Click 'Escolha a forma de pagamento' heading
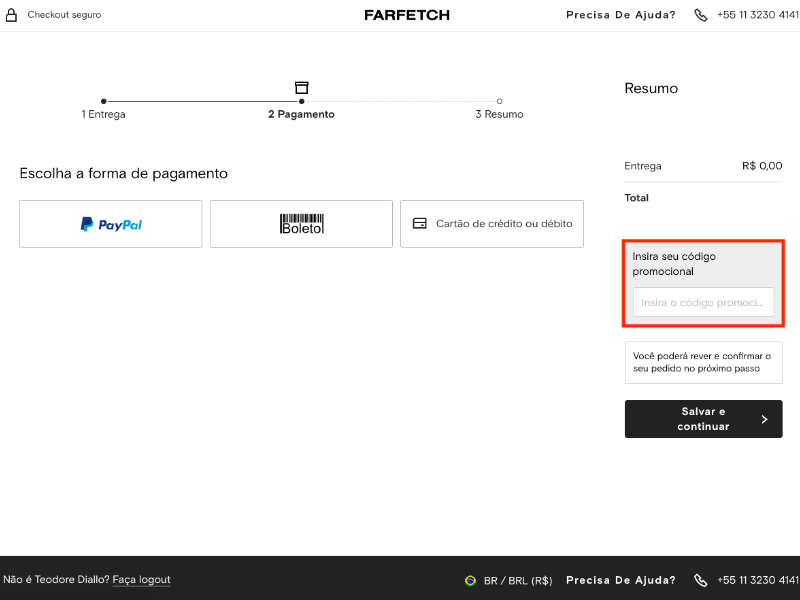 pyautogui.click(x=123, y=173)
